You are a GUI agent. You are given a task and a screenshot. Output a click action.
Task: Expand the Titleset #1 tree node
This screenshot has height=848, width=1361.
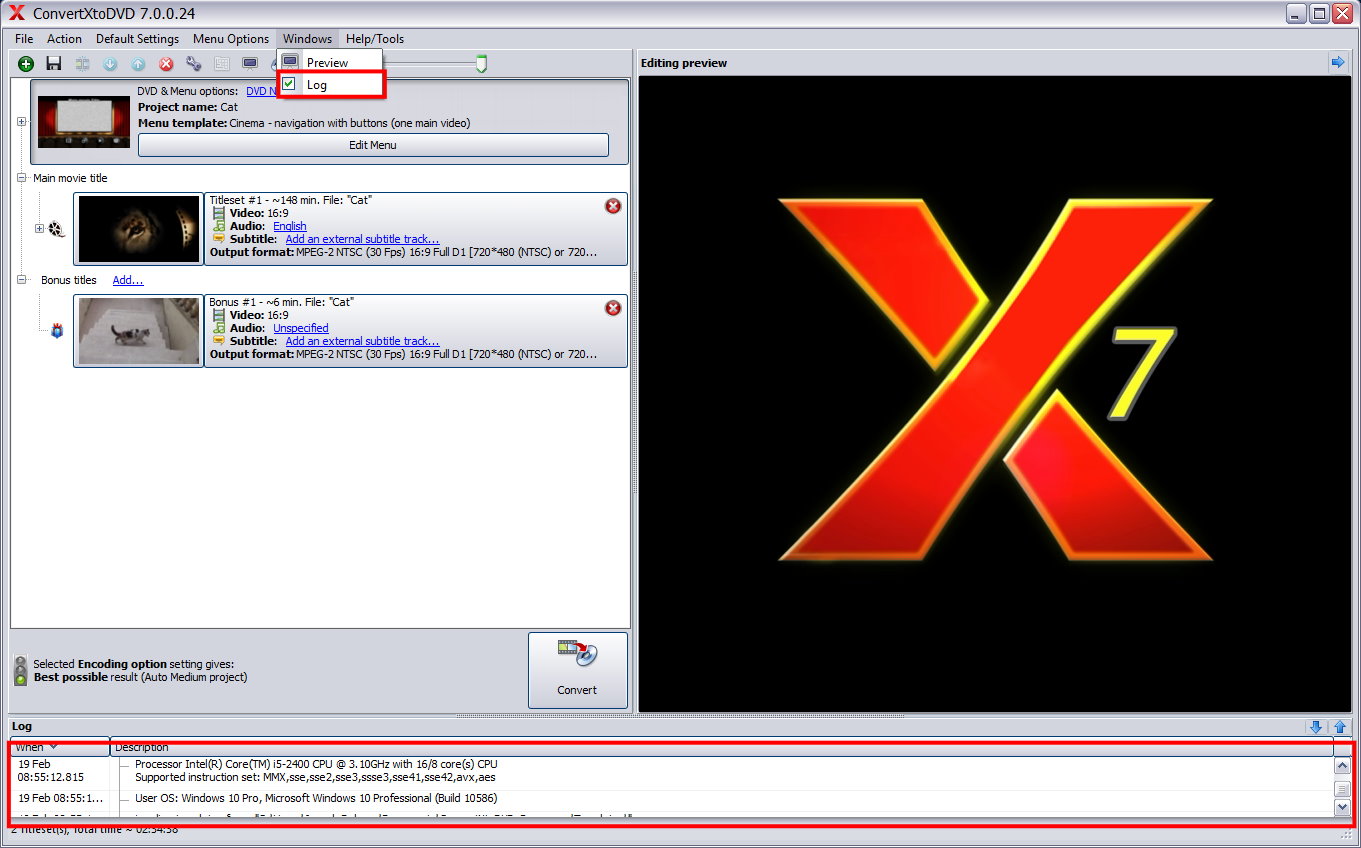tap(40, 228)
